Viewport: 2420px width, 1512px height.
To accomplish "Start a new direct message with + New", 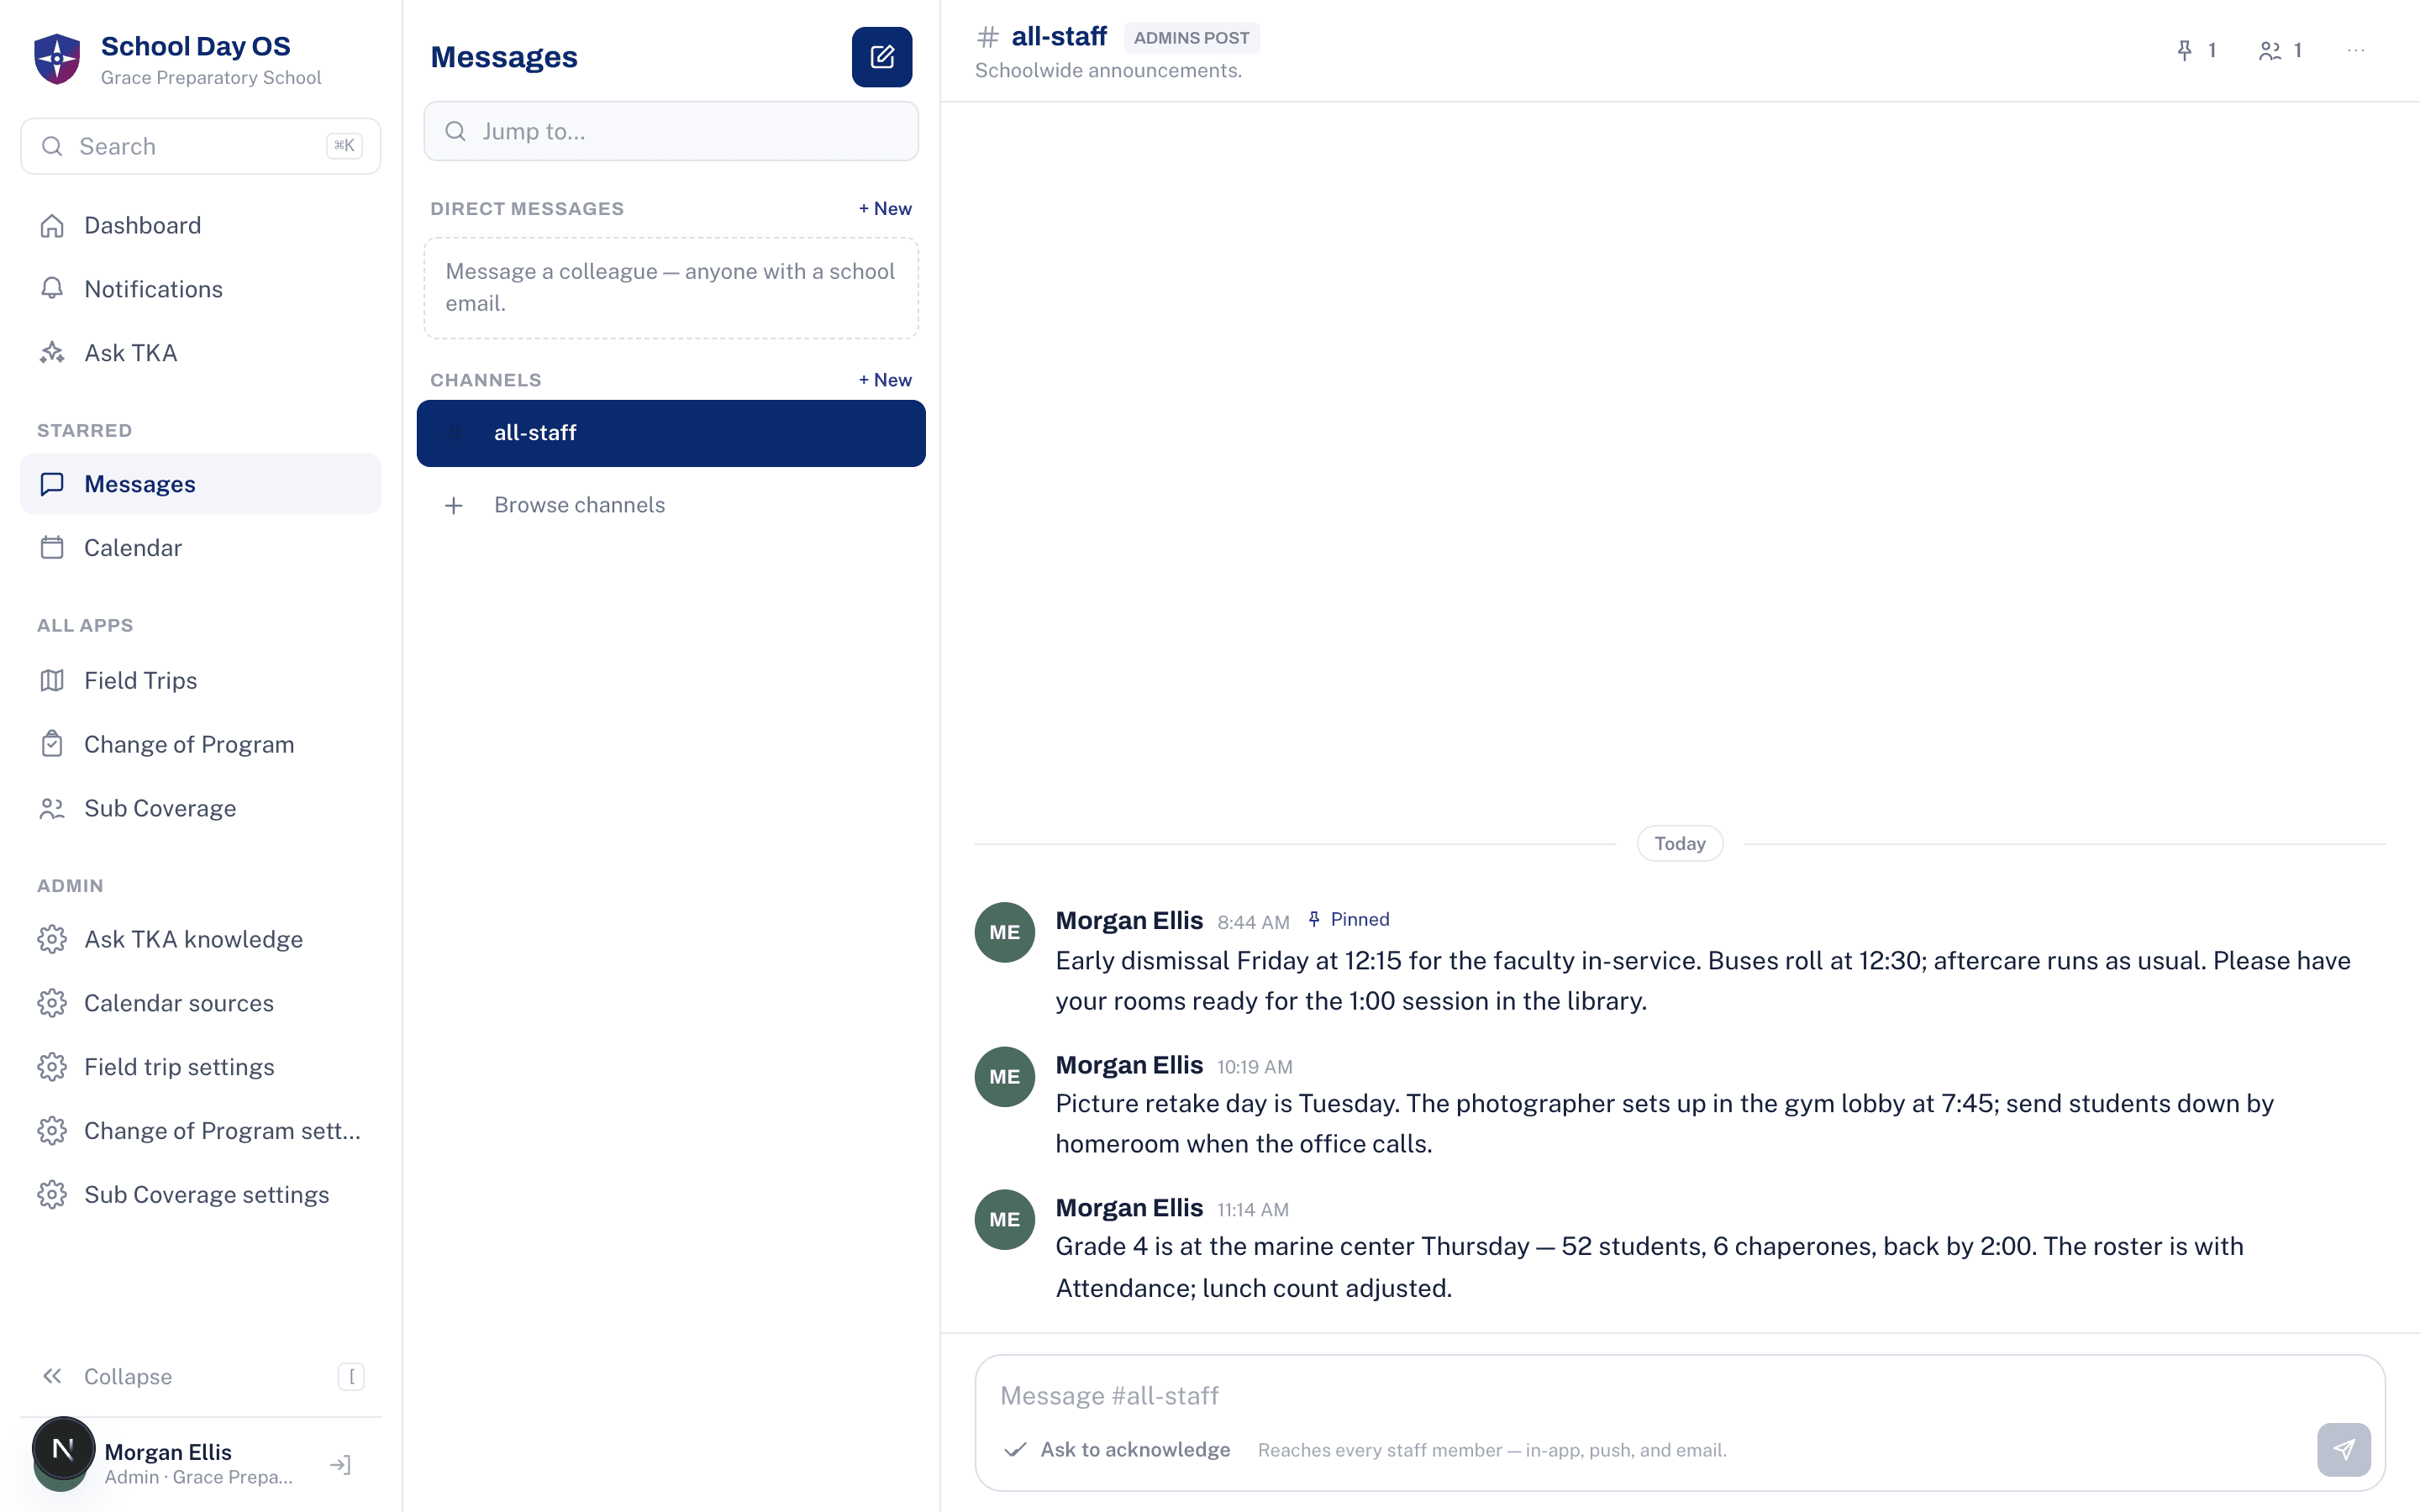I will pyautogui.click(x=885, y=208).
